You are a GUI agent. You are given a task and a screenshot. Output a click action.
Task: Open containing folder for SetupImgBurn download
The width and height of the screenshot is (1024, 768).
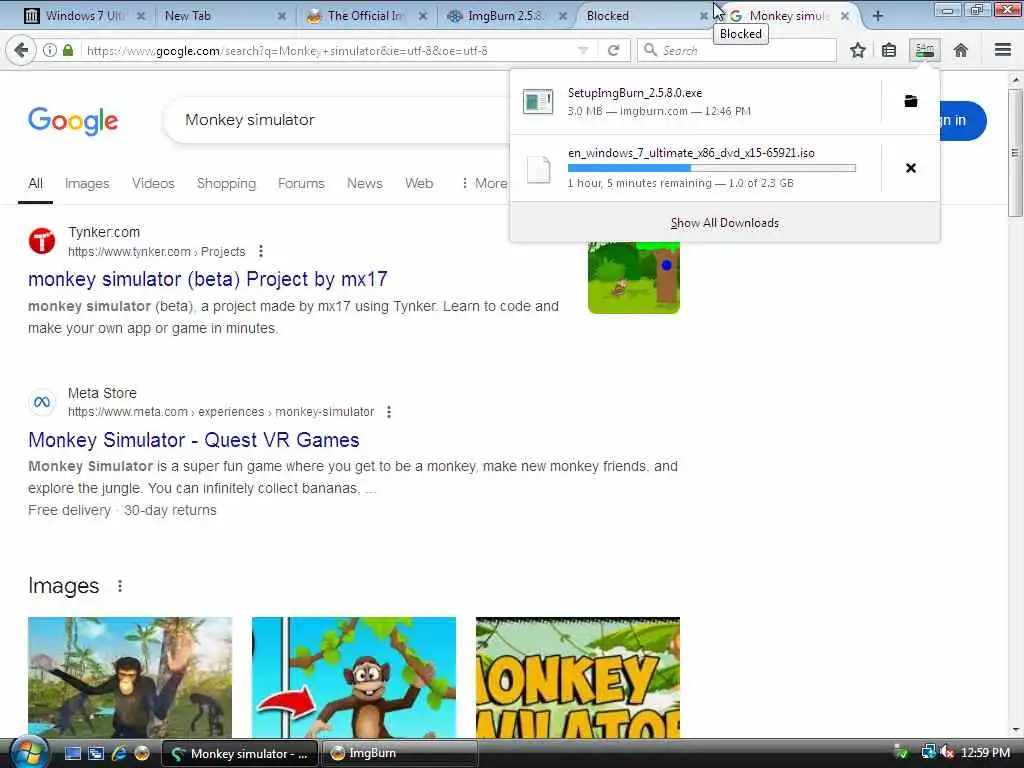(x=910, y=101)
